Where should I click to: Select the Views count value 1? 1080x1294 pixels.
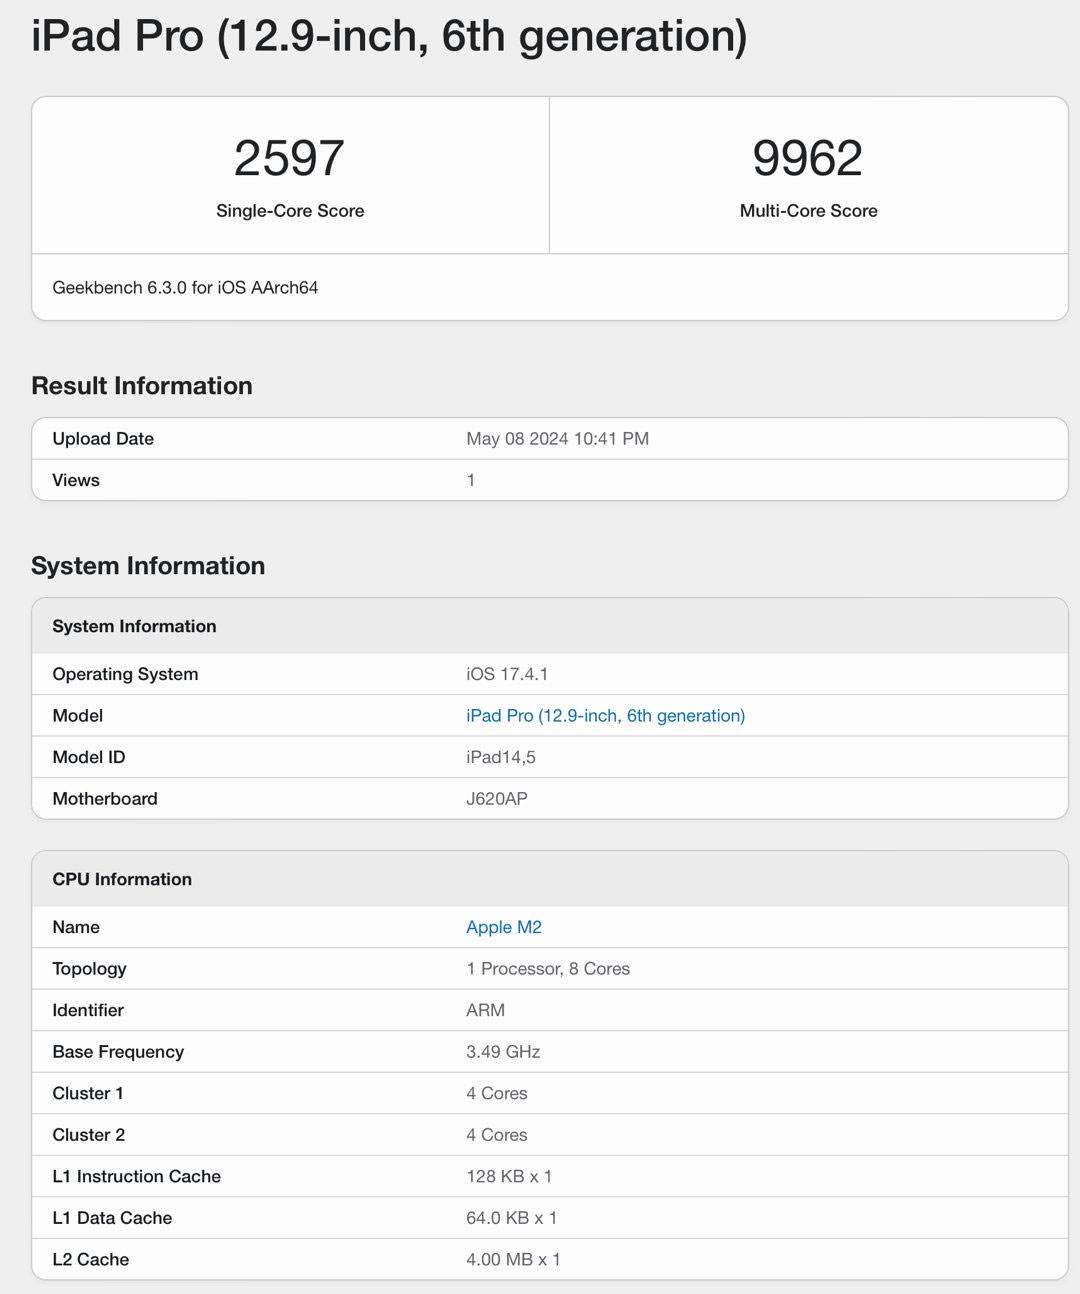click(471, 480)
